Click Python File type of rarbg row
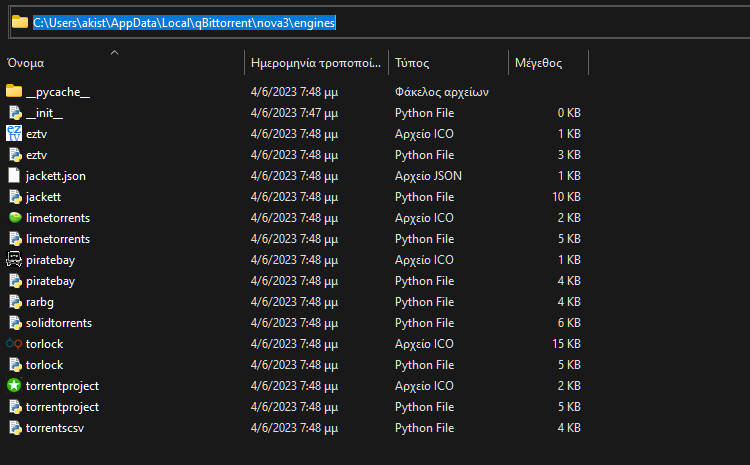The width and height of the screenshot is (750, 465). [424, 302]
